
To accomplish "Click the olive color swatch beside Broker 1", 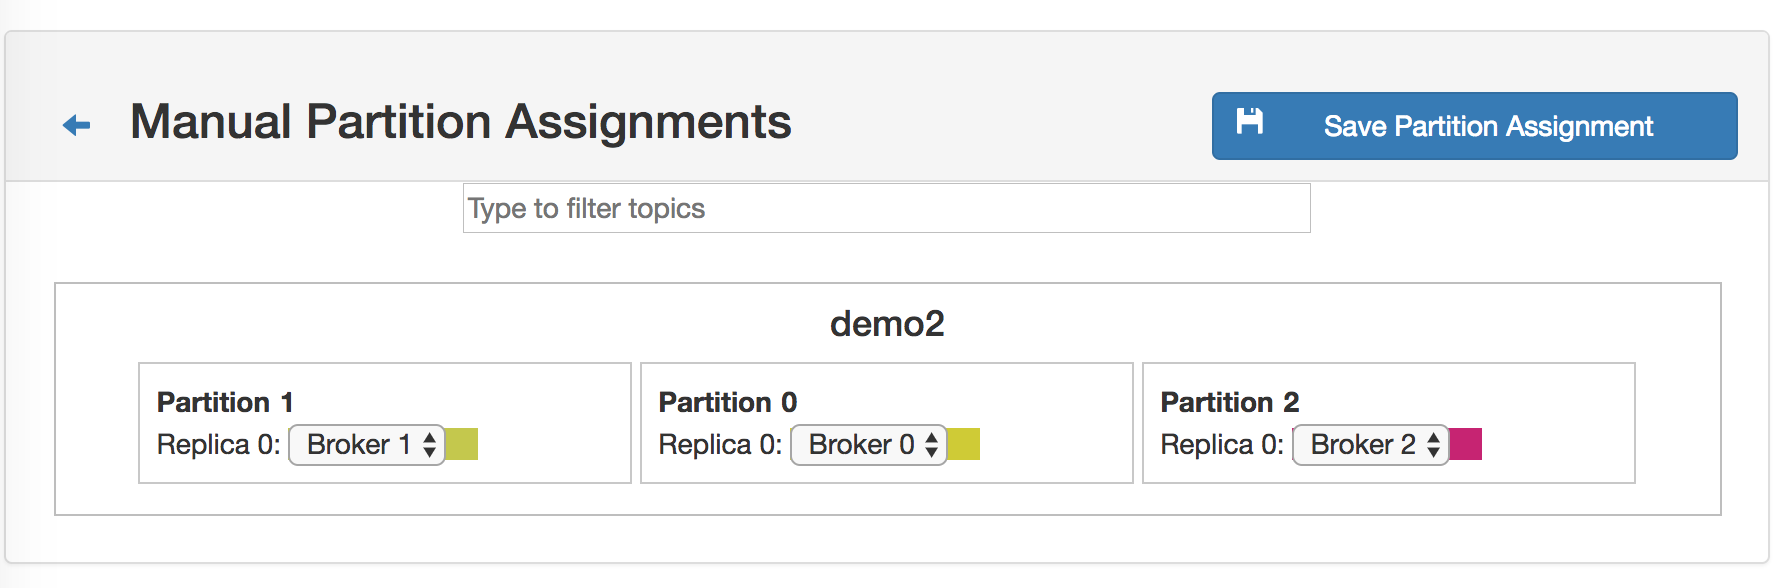I will (x=462, y=444).
